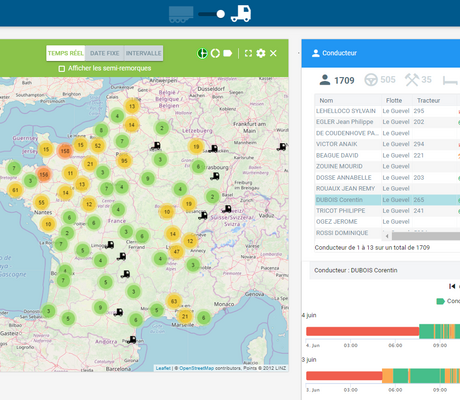460x400 pixels.
Task: Select driver ROUAUX JEAN REMY row
Action: pos(387,189)
